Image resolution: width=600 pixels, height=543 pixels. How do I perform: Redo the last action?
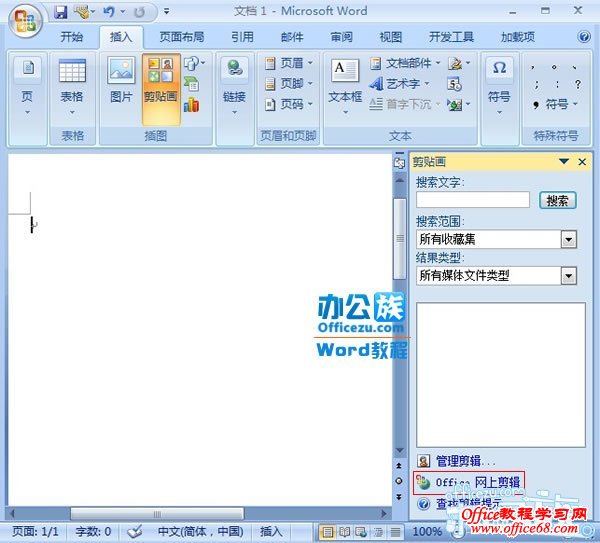[x=140, y=12]
